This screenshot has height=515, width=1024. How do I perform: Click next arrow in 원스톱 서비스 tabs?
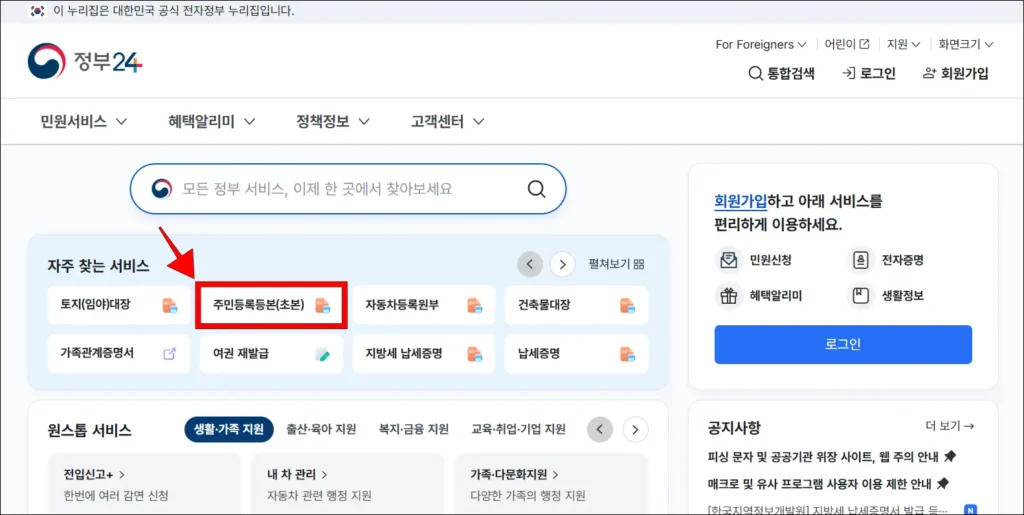[x=635, y=429]
